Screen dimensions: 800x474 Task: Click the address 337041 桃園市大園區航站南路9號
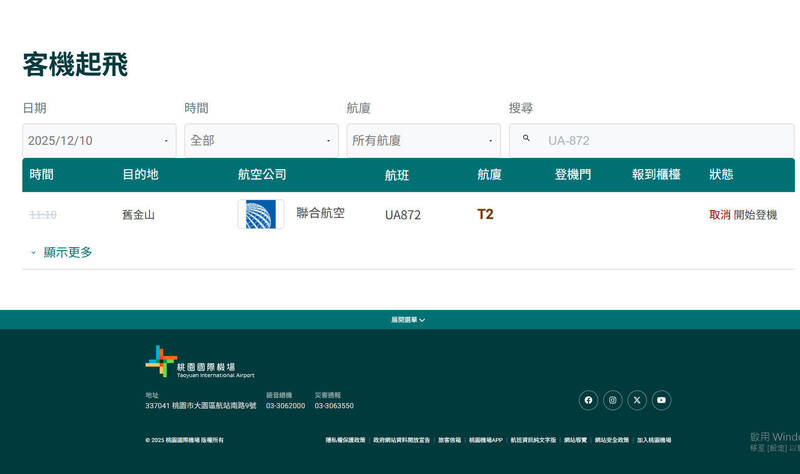tap(201, 406)
